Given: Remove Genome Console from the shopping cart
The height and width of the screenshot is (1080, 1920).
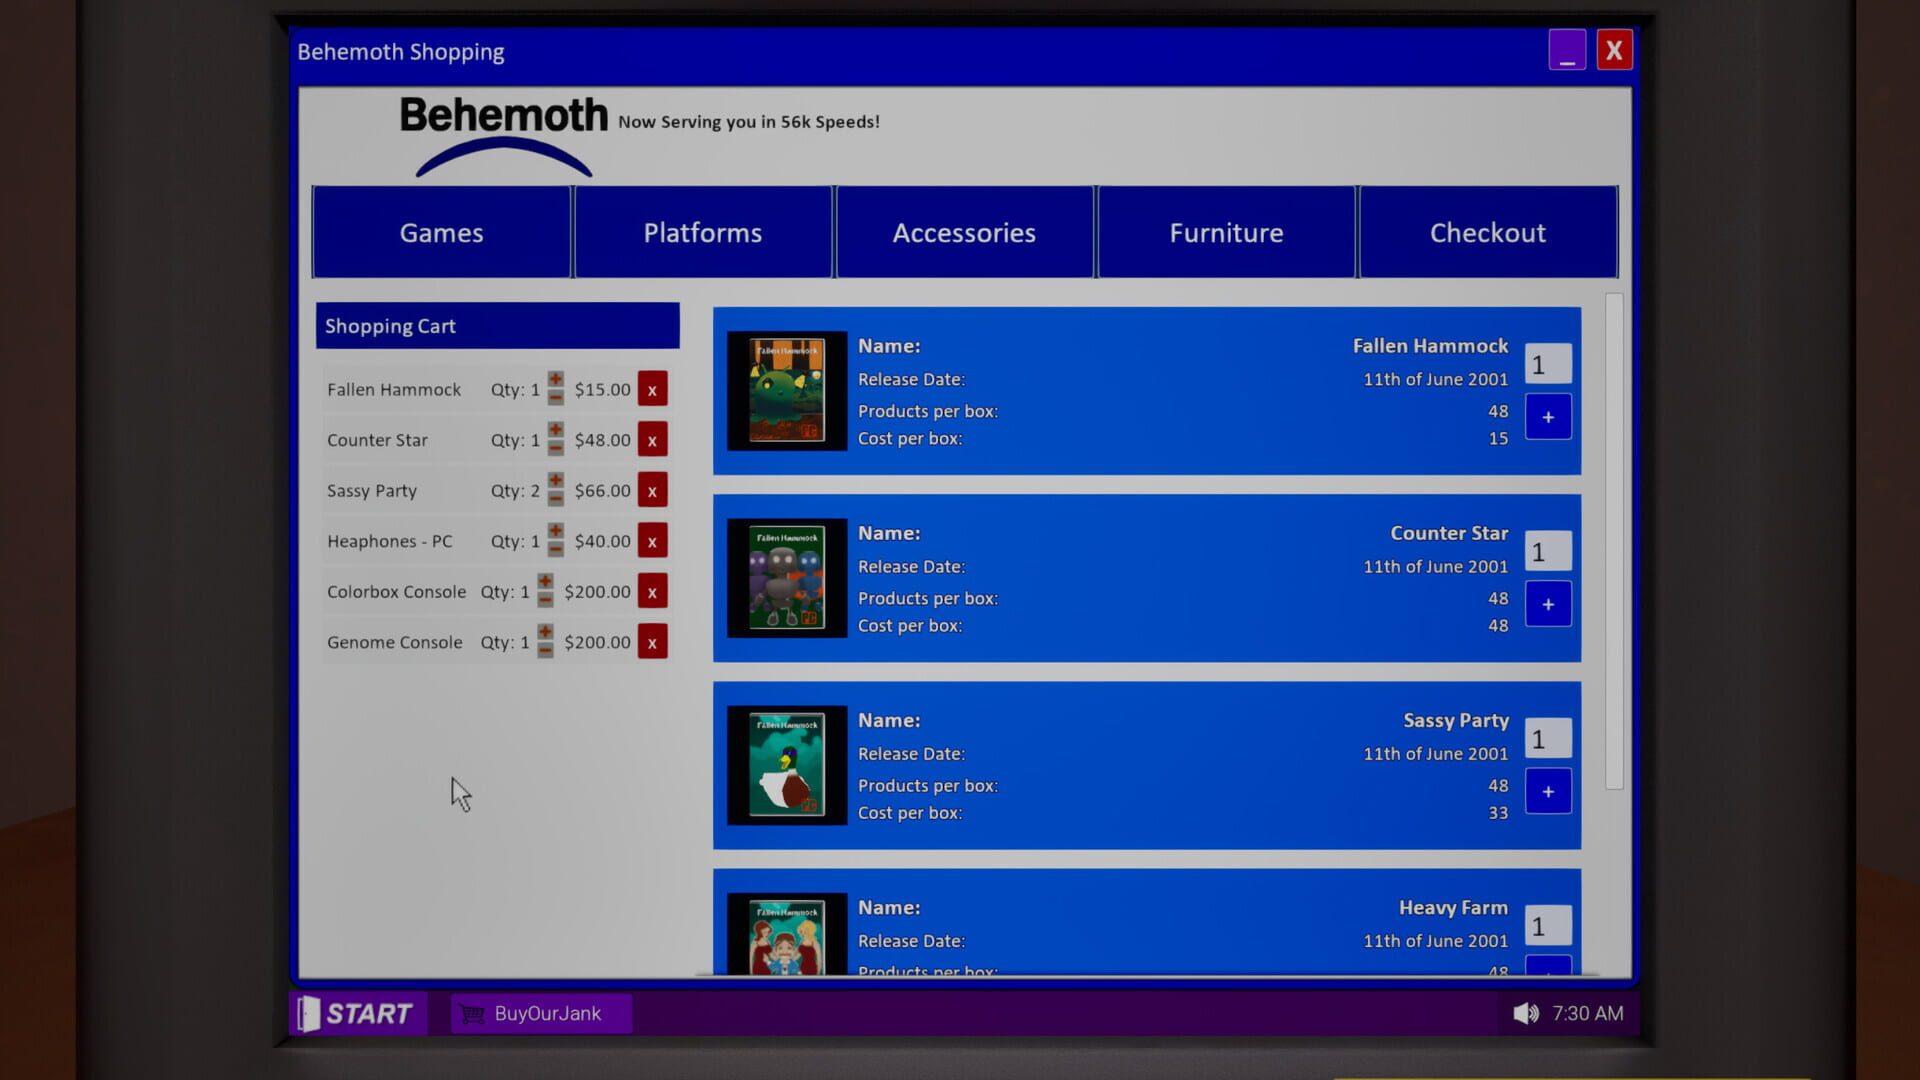Looking at the screenshot, I should click(652, 642).
